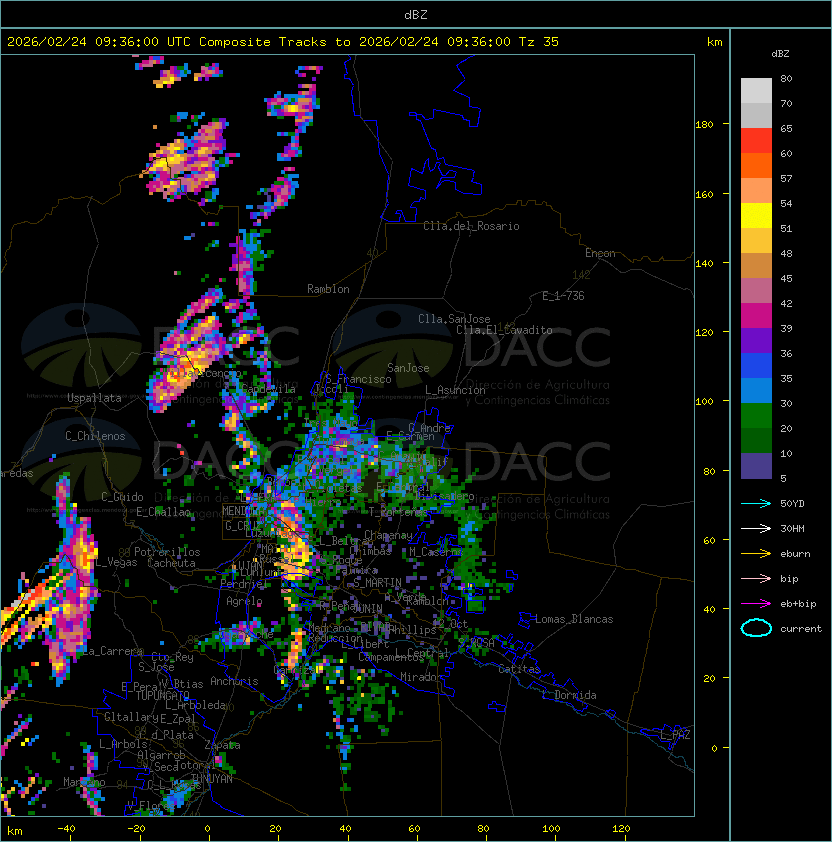Click the 'C_Chilenos' map label
The height and width of the screenshot is (842, 832).
pyautogui.click(x=95, y=436)
